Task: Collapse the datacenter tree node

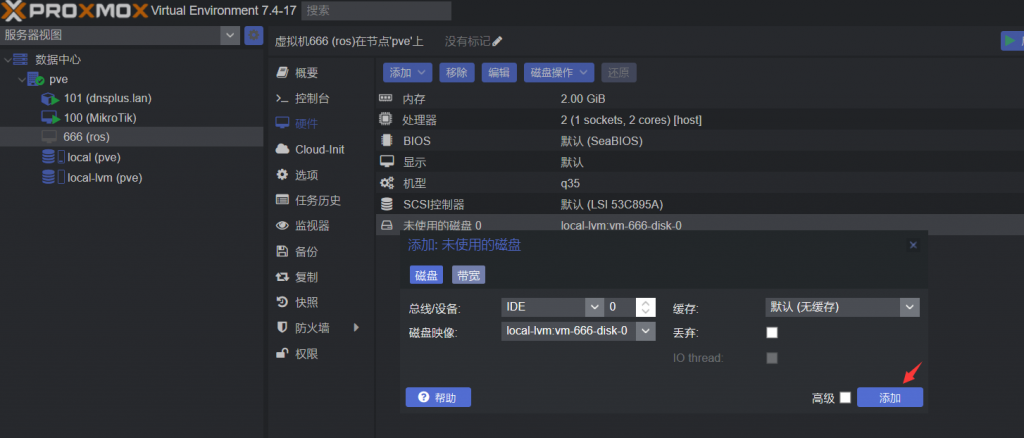Action: pos(7,59)
